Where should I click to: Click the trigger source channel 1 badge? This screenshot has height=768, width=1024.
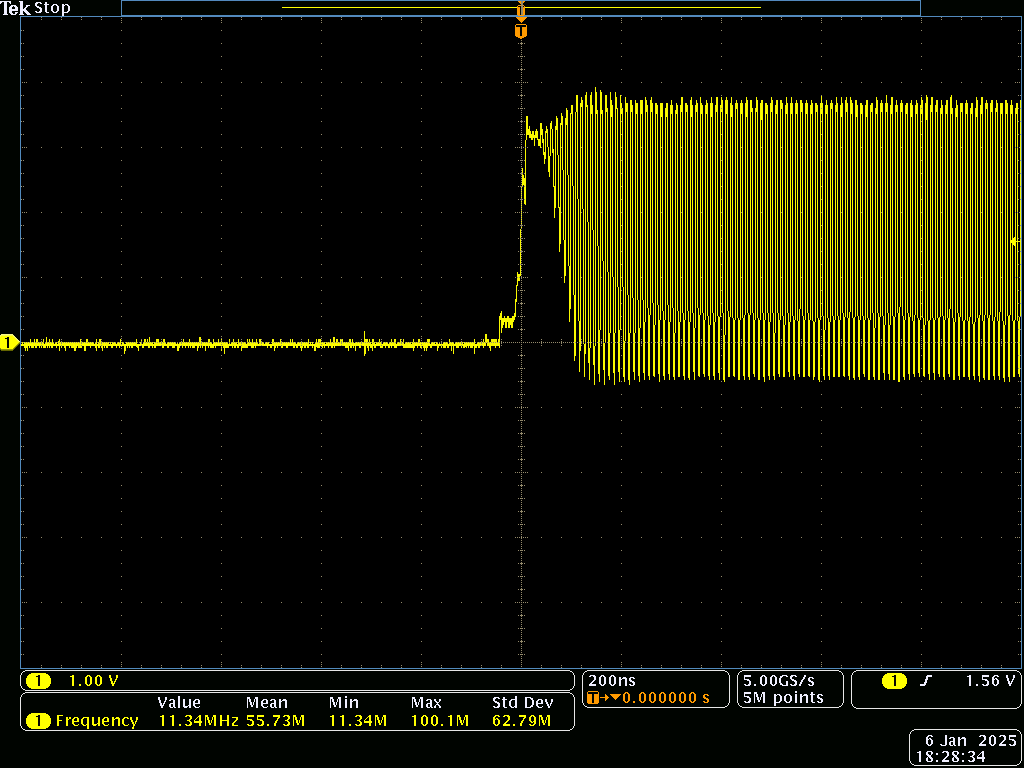coord(894,680)
